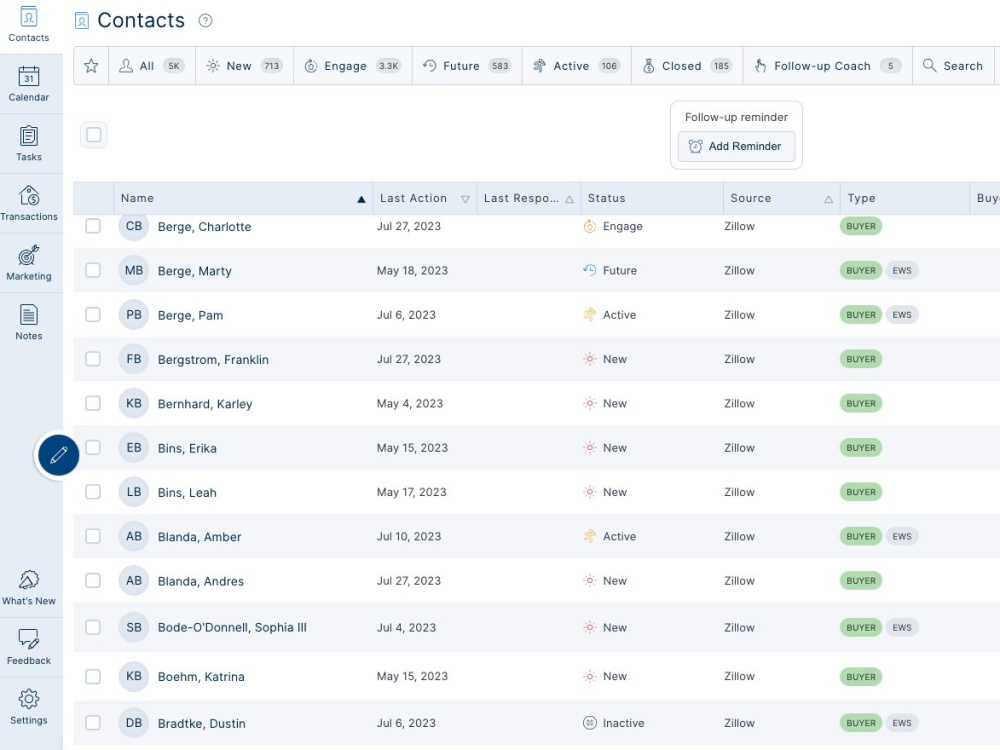1000x750 pixels.
Task: Click the Type column header
Action: [x=904, y=198]
